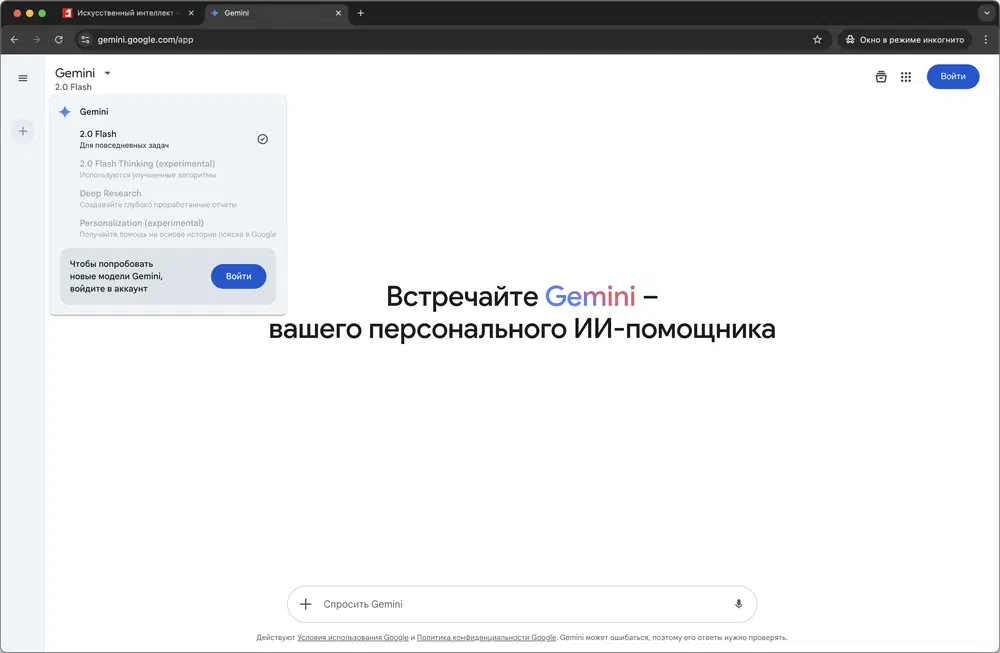Reload the page
Image resolution: width=1000 pixels, height=653 pixels.
[59, 40]
